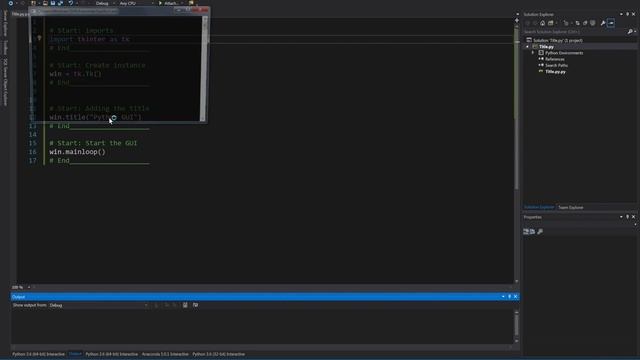Screen dimensions: 640x360
Task: Switch to the Python 3.6 (32-bit) Interactive tab
Action: tap(218, 354)
